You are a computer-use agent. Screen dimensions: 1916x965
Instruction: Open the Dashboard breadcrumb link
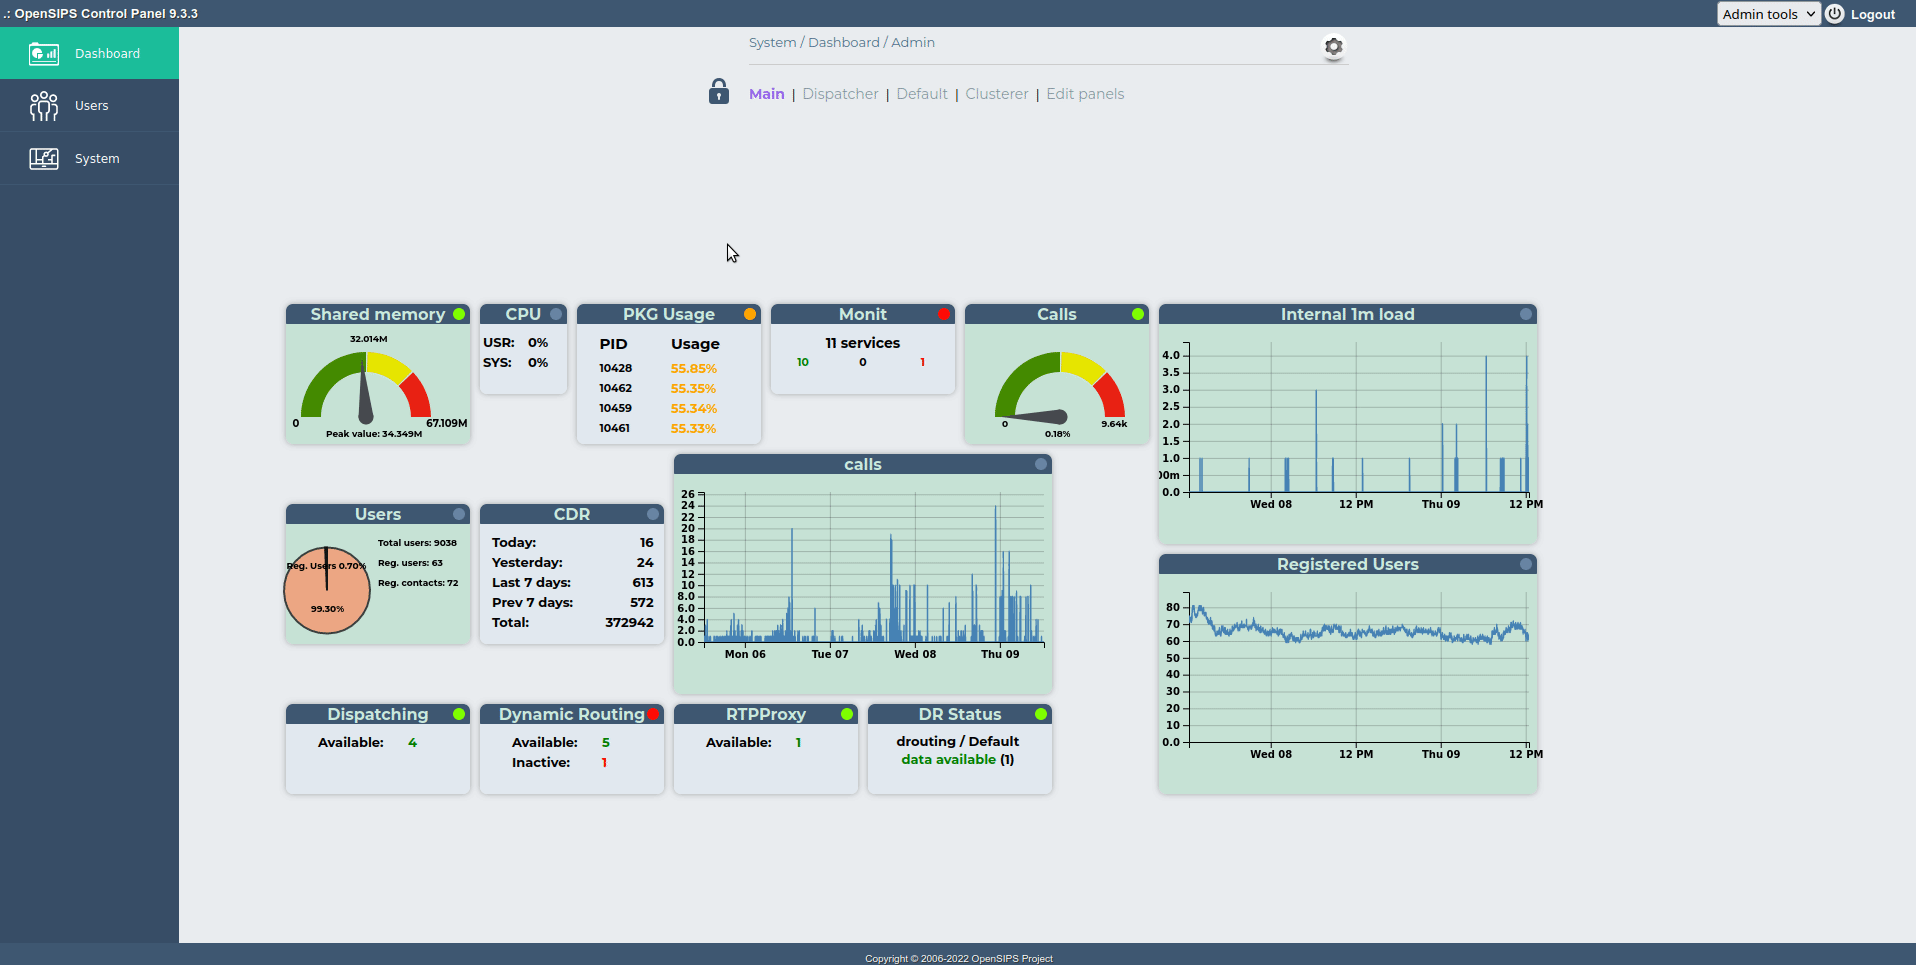click(x=844, y=42)
